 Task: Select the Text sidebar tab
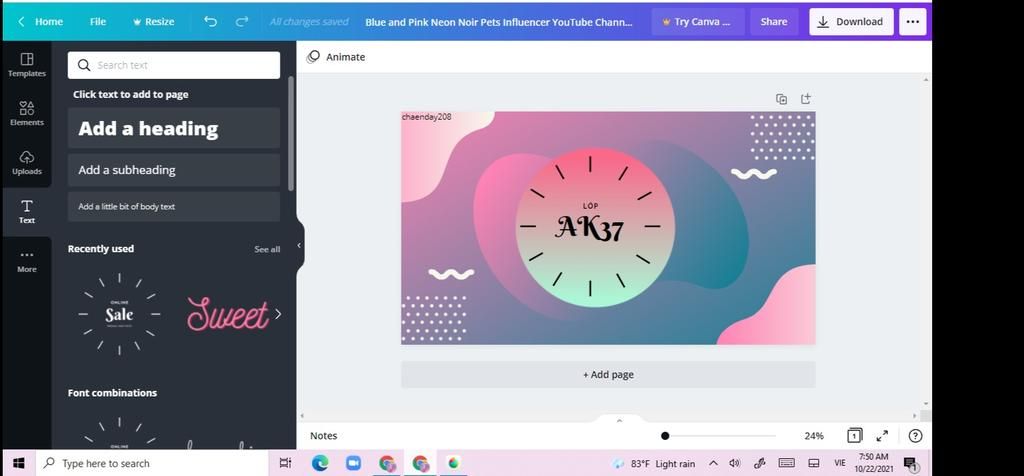pos(27,212)
